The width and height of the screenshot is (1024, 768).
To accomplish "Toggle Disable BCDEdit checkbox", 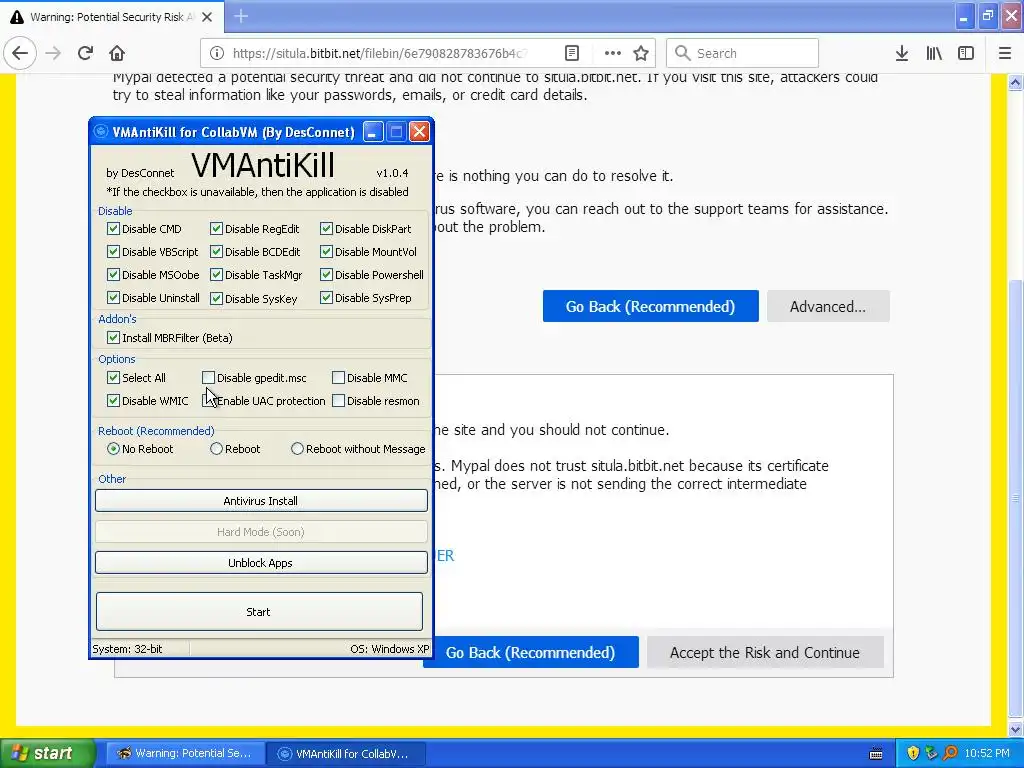I will 216,251.
